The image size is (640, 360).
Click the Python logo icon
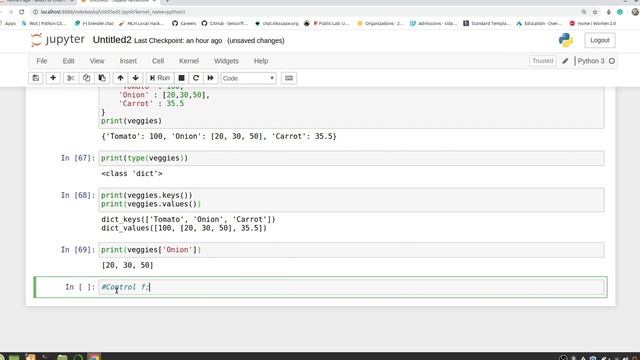tap(566, 40)
